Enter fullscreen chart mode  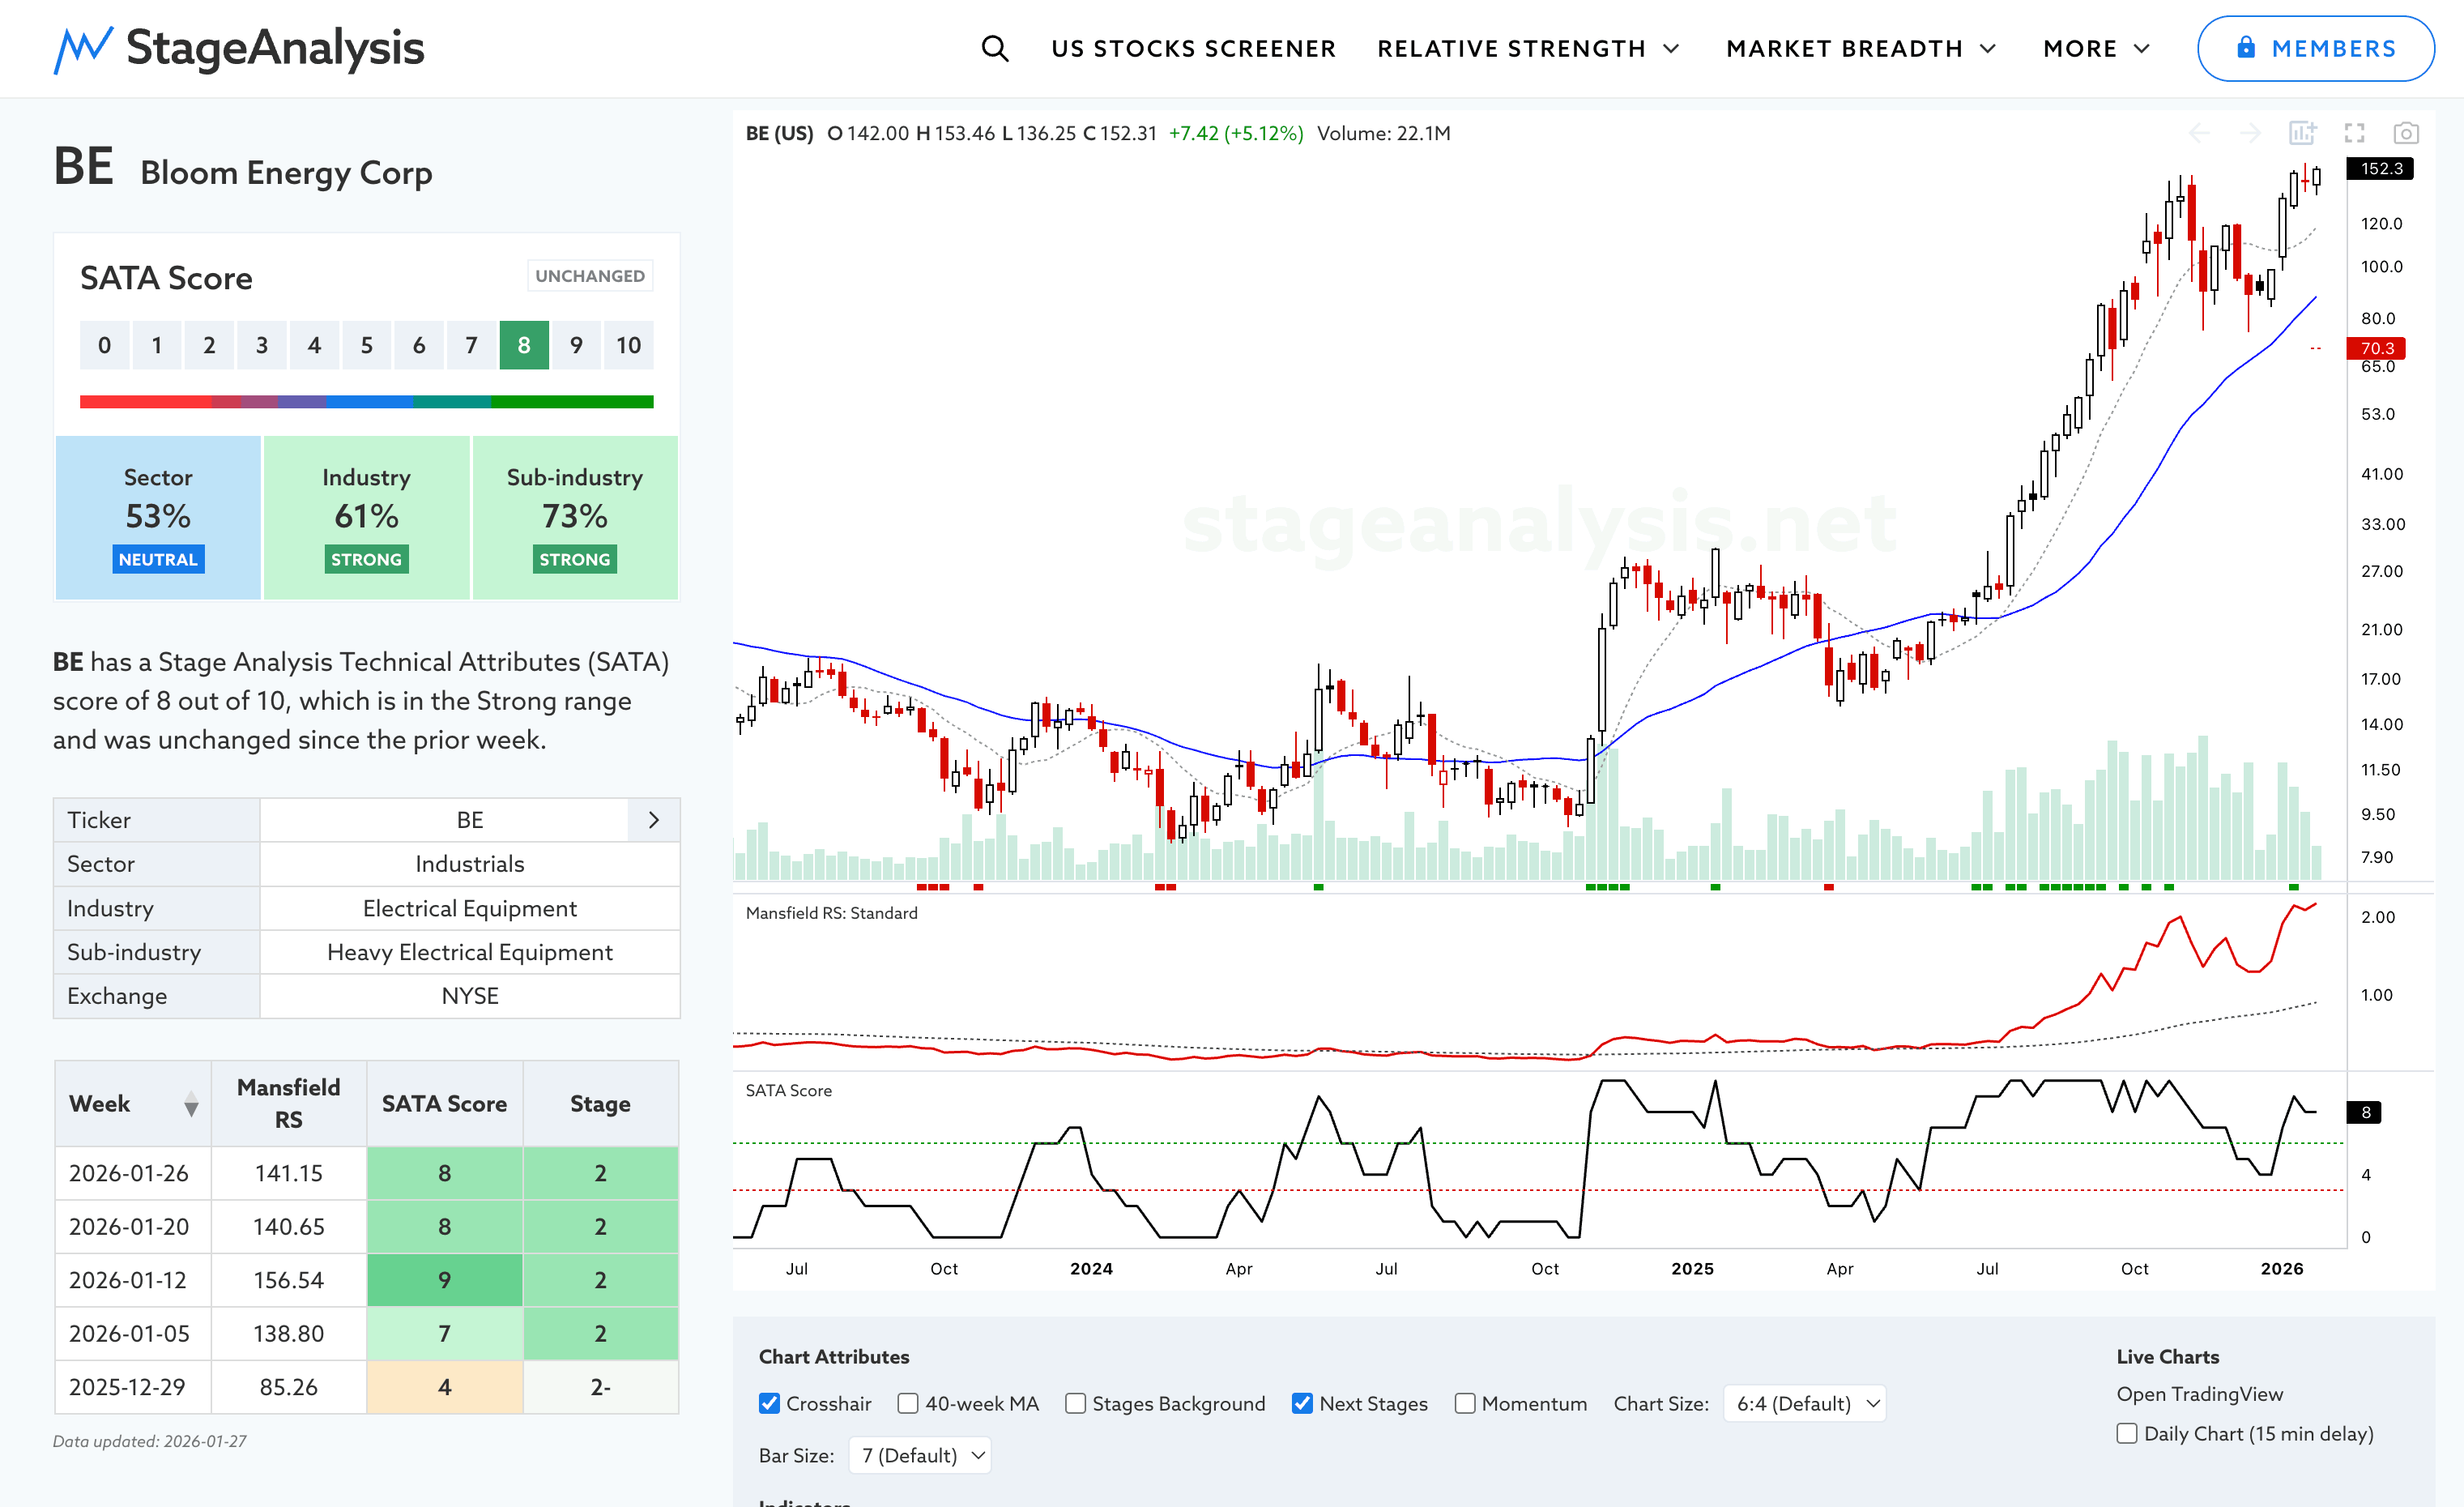(x=2354, y=133)
